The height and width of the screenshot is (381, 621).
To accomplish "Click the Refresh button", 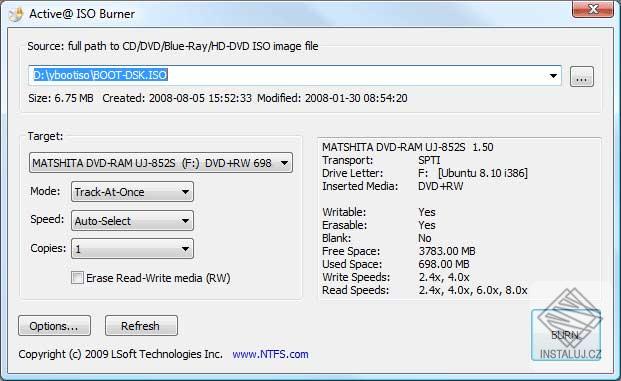I will click(x=141, y=326).
